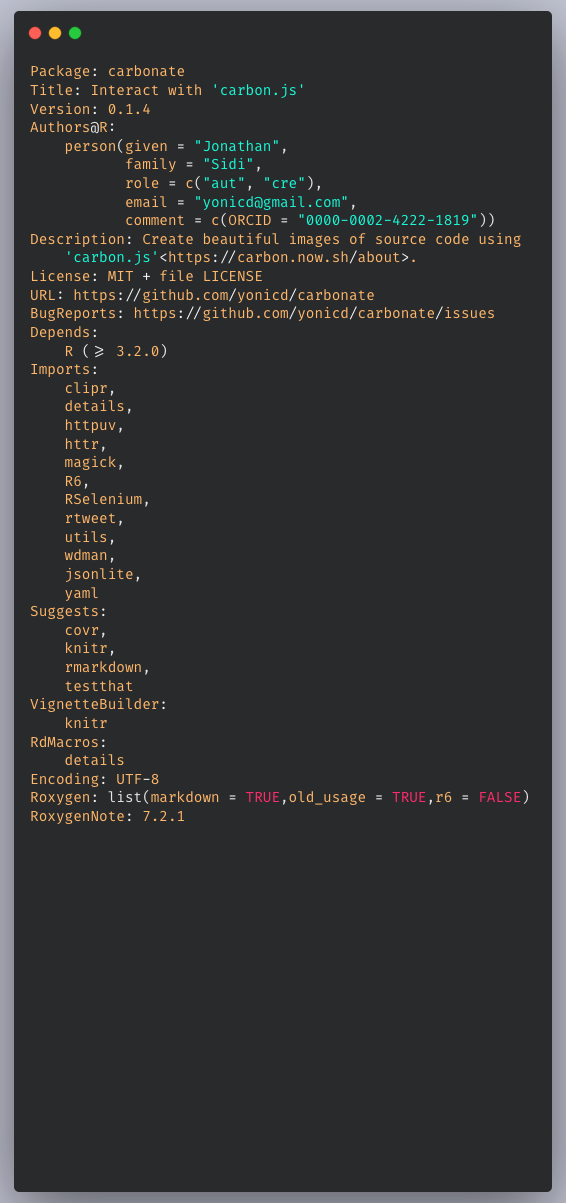Click the pink FALSE value for r6
The height and width of the screenshot is (1203, 566).
click(500, 797)
